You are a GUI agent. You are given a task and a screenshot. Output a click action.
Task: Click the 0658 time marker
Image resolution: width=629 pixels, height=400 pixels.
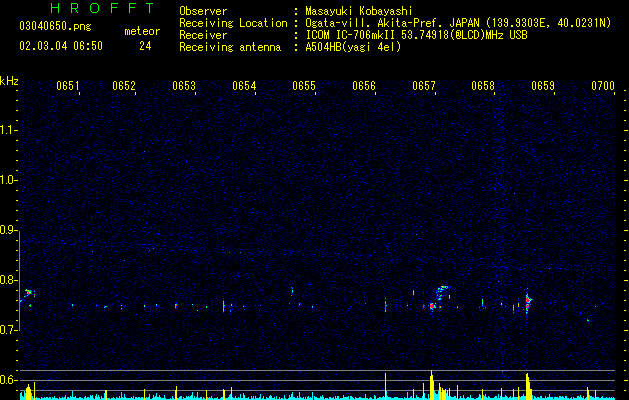(483, 86)
